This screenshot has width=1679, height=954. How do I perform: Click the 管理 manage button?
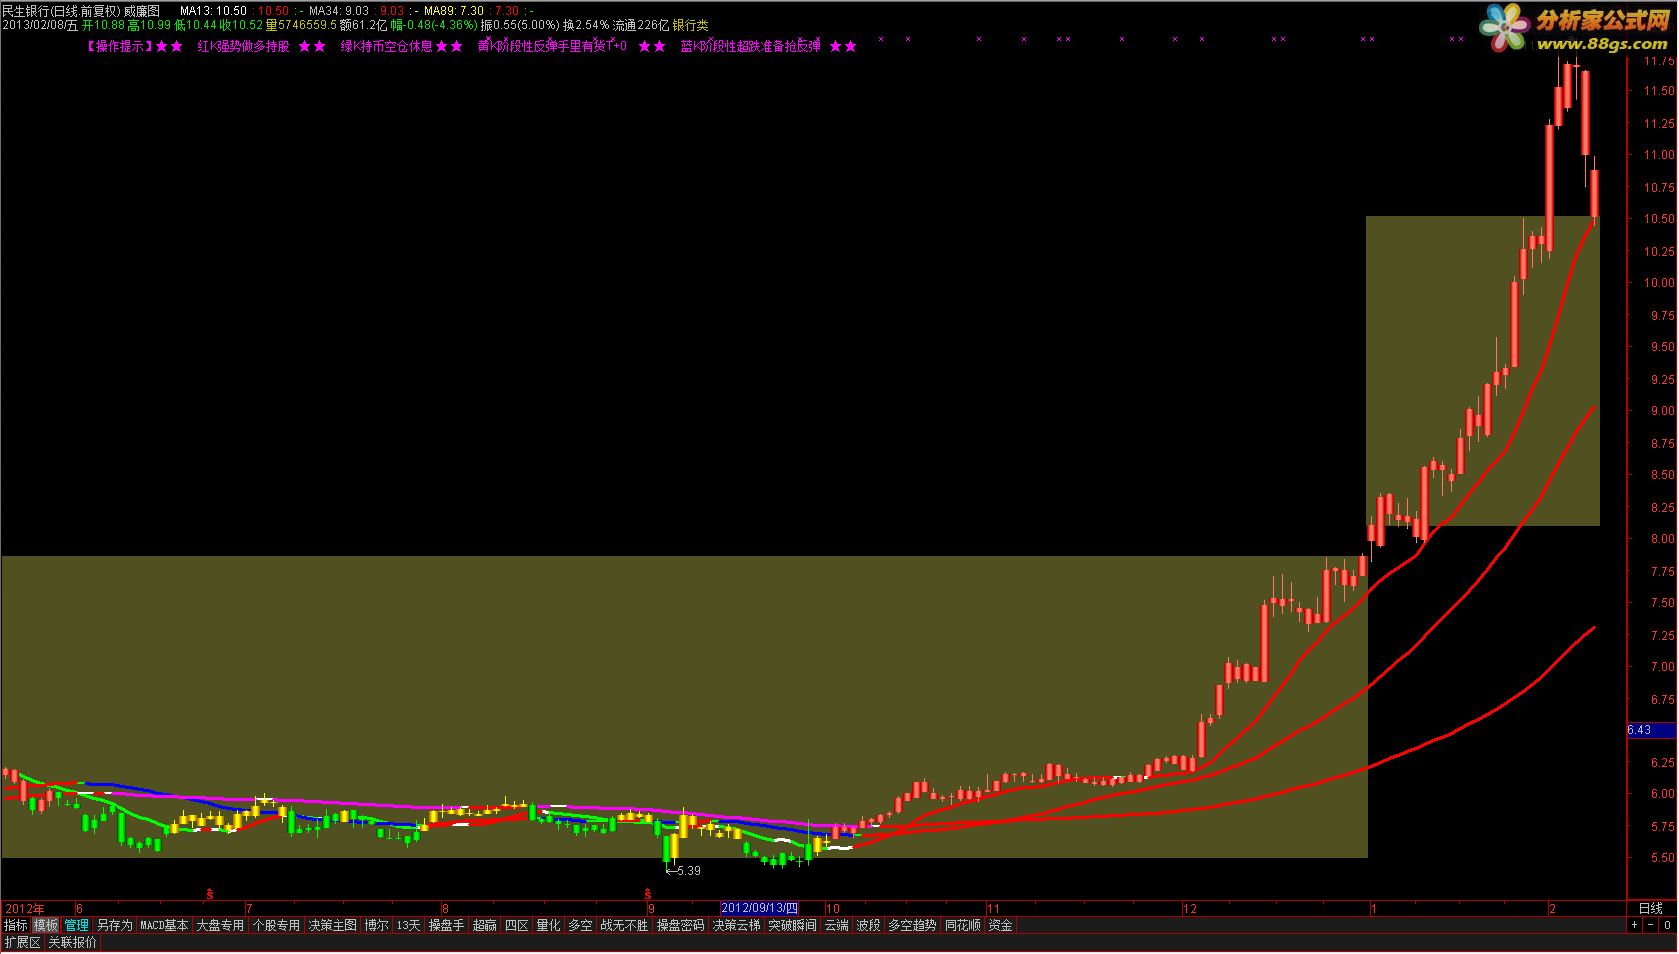click(76, 925)
